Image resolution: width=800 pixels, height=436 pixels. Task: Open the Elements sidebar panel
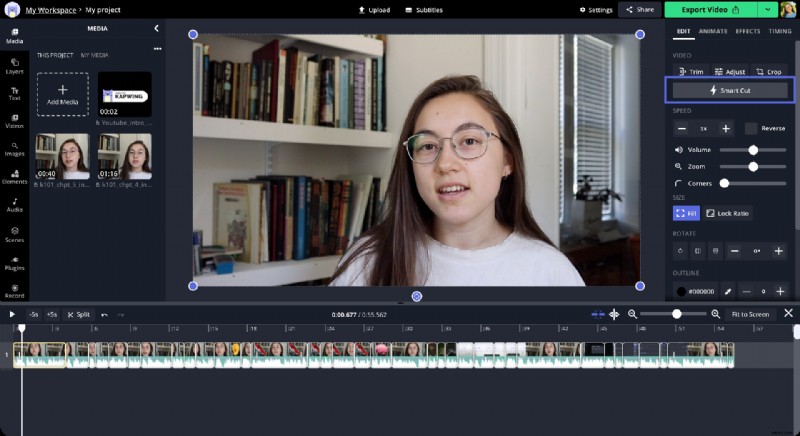pos(14,177)
